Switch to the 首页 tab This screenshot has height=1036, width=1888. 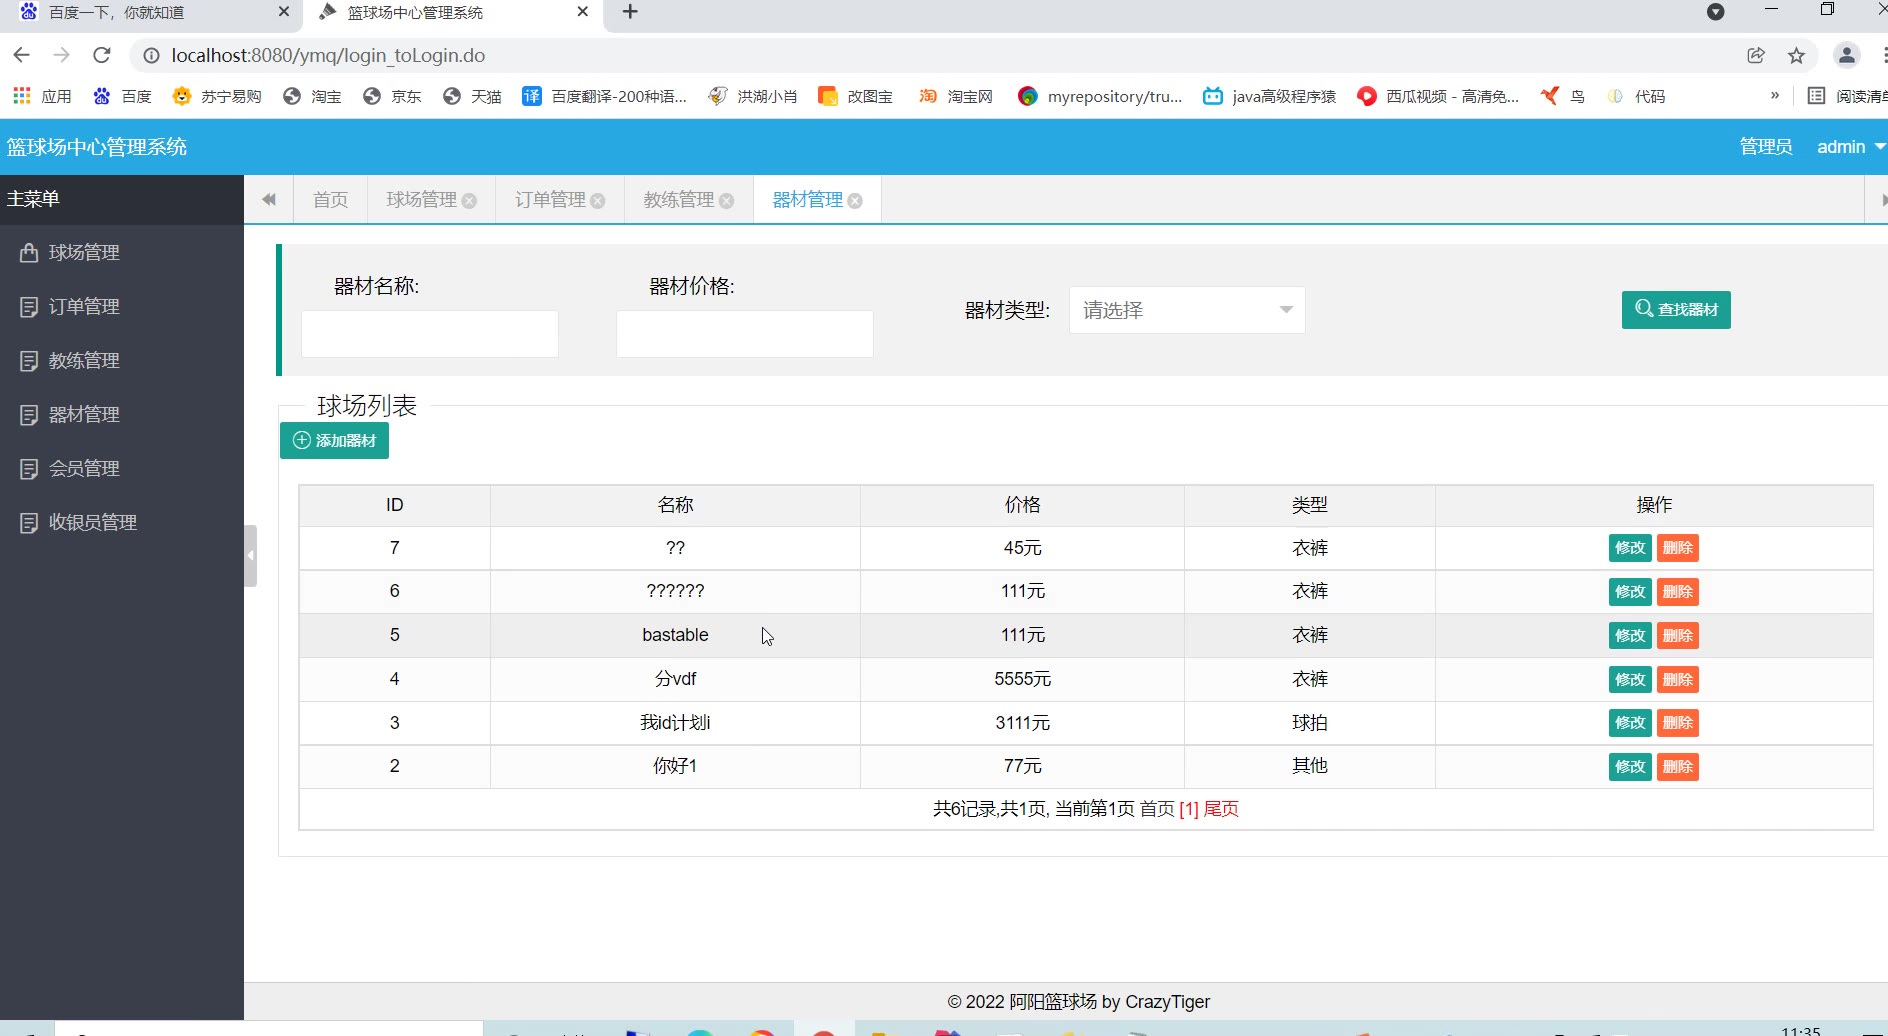click(x=330, y=200)
